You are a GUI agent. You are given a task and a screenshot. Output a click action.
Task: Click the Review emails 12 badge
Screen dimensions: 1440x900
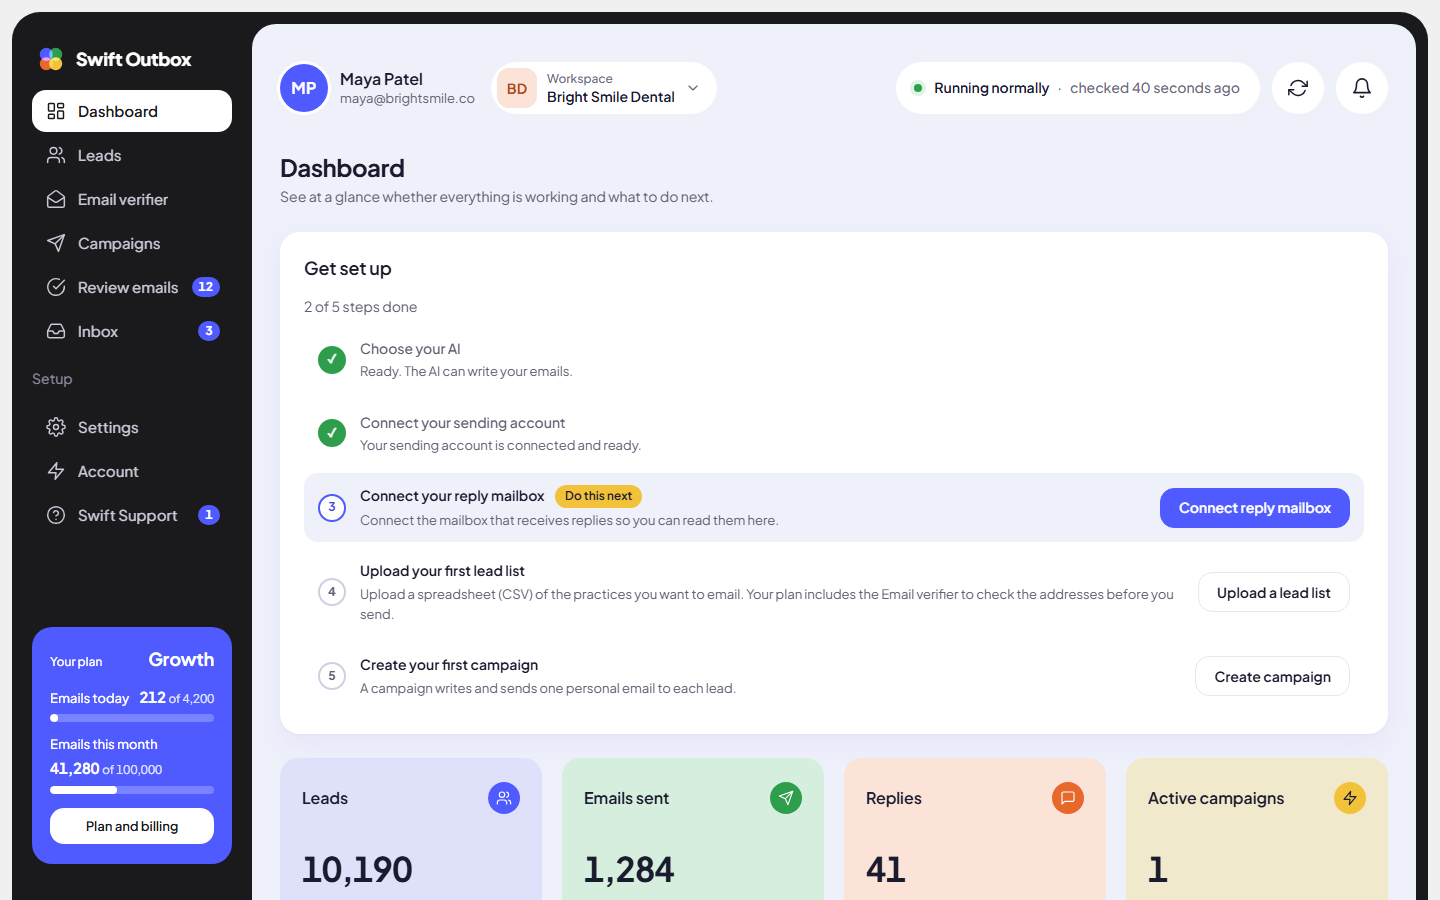(x=206, y=287)
